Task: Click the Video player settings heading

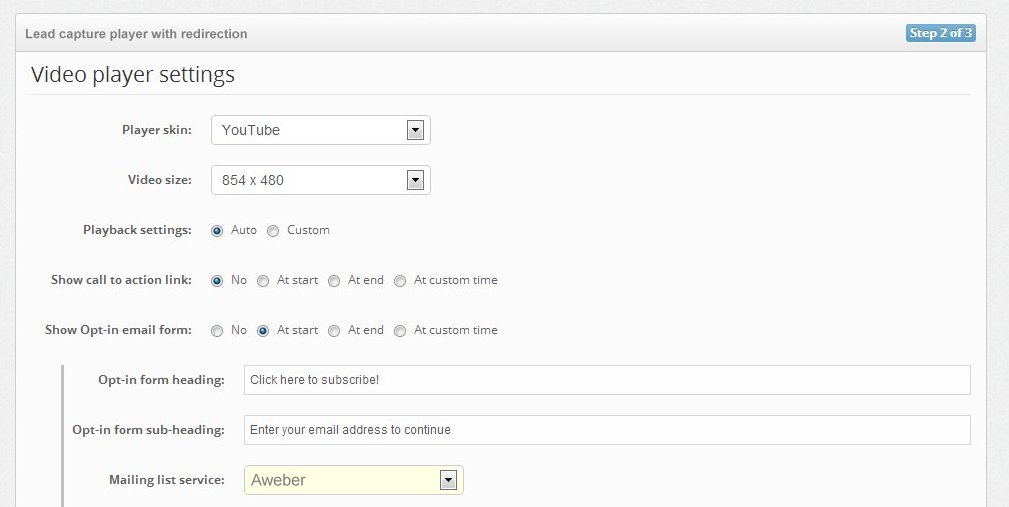Action: pos(133,75)
